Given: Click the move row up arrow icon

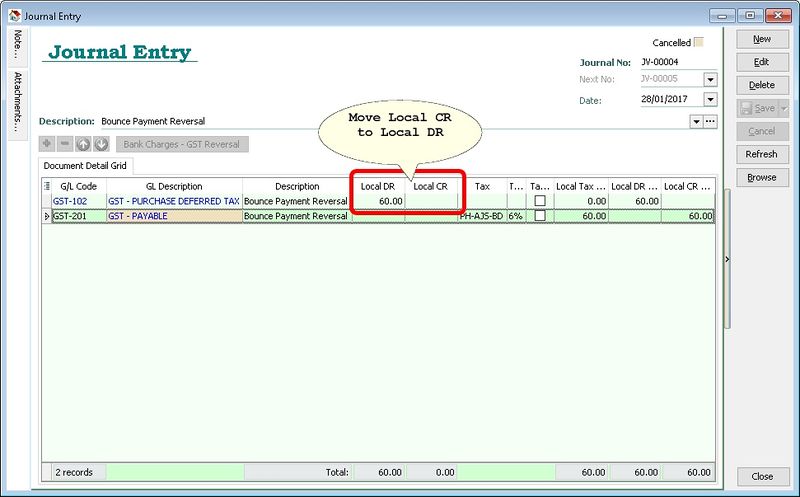Looking at the screenshot, I should click(83, 144).
